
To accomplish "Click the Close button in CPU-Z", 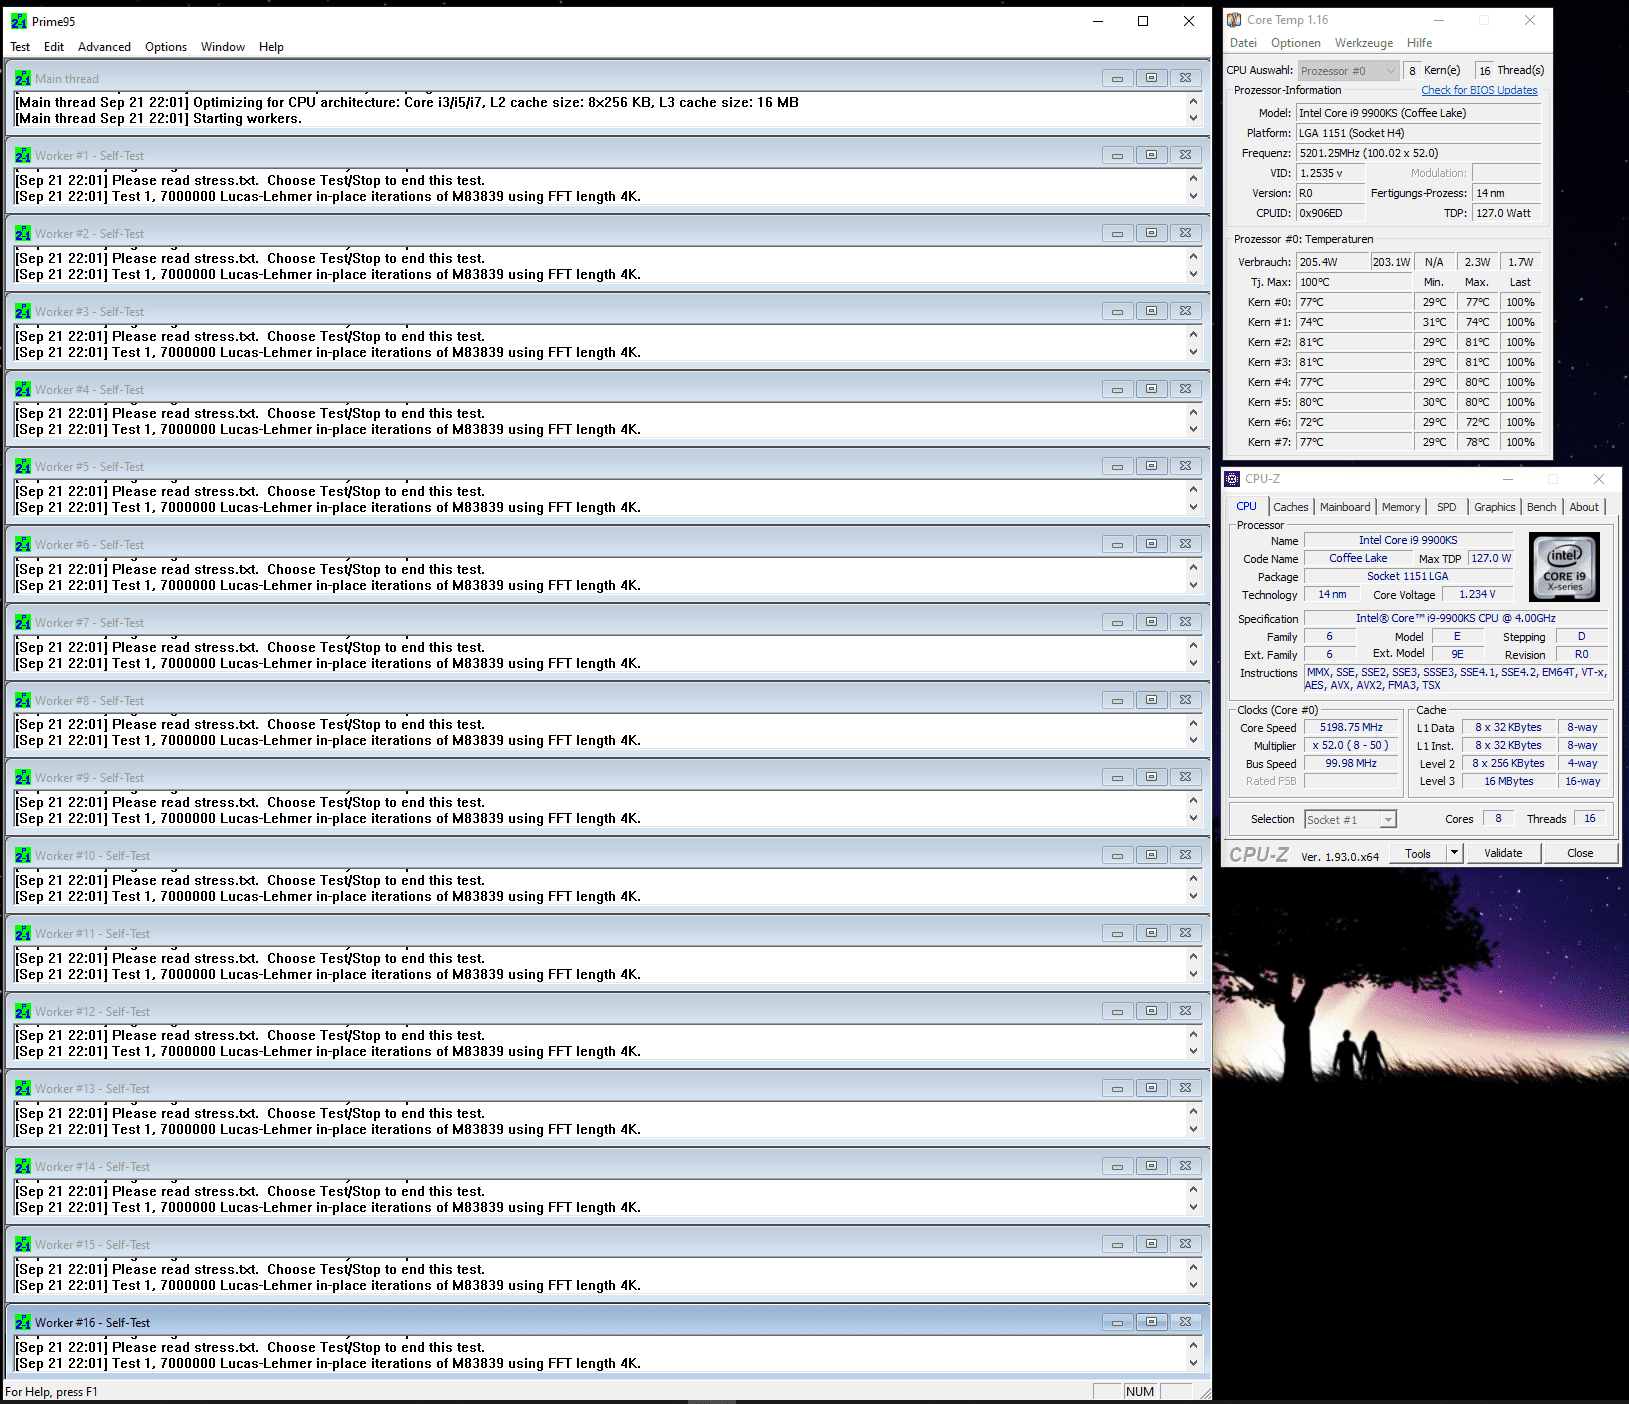I will pos(1580,853).
